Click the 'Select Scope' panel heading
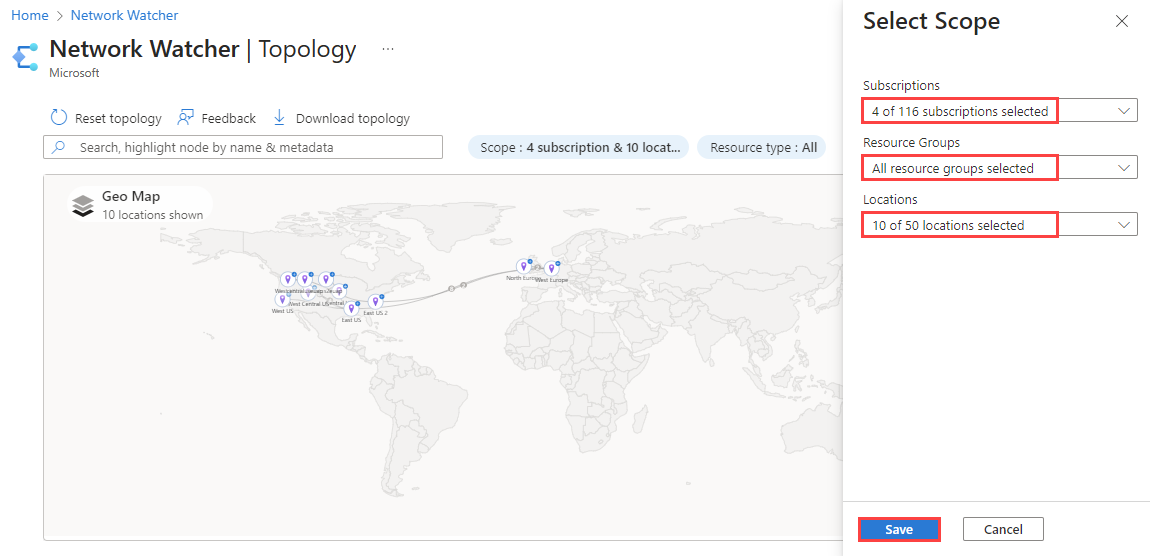 931,21
